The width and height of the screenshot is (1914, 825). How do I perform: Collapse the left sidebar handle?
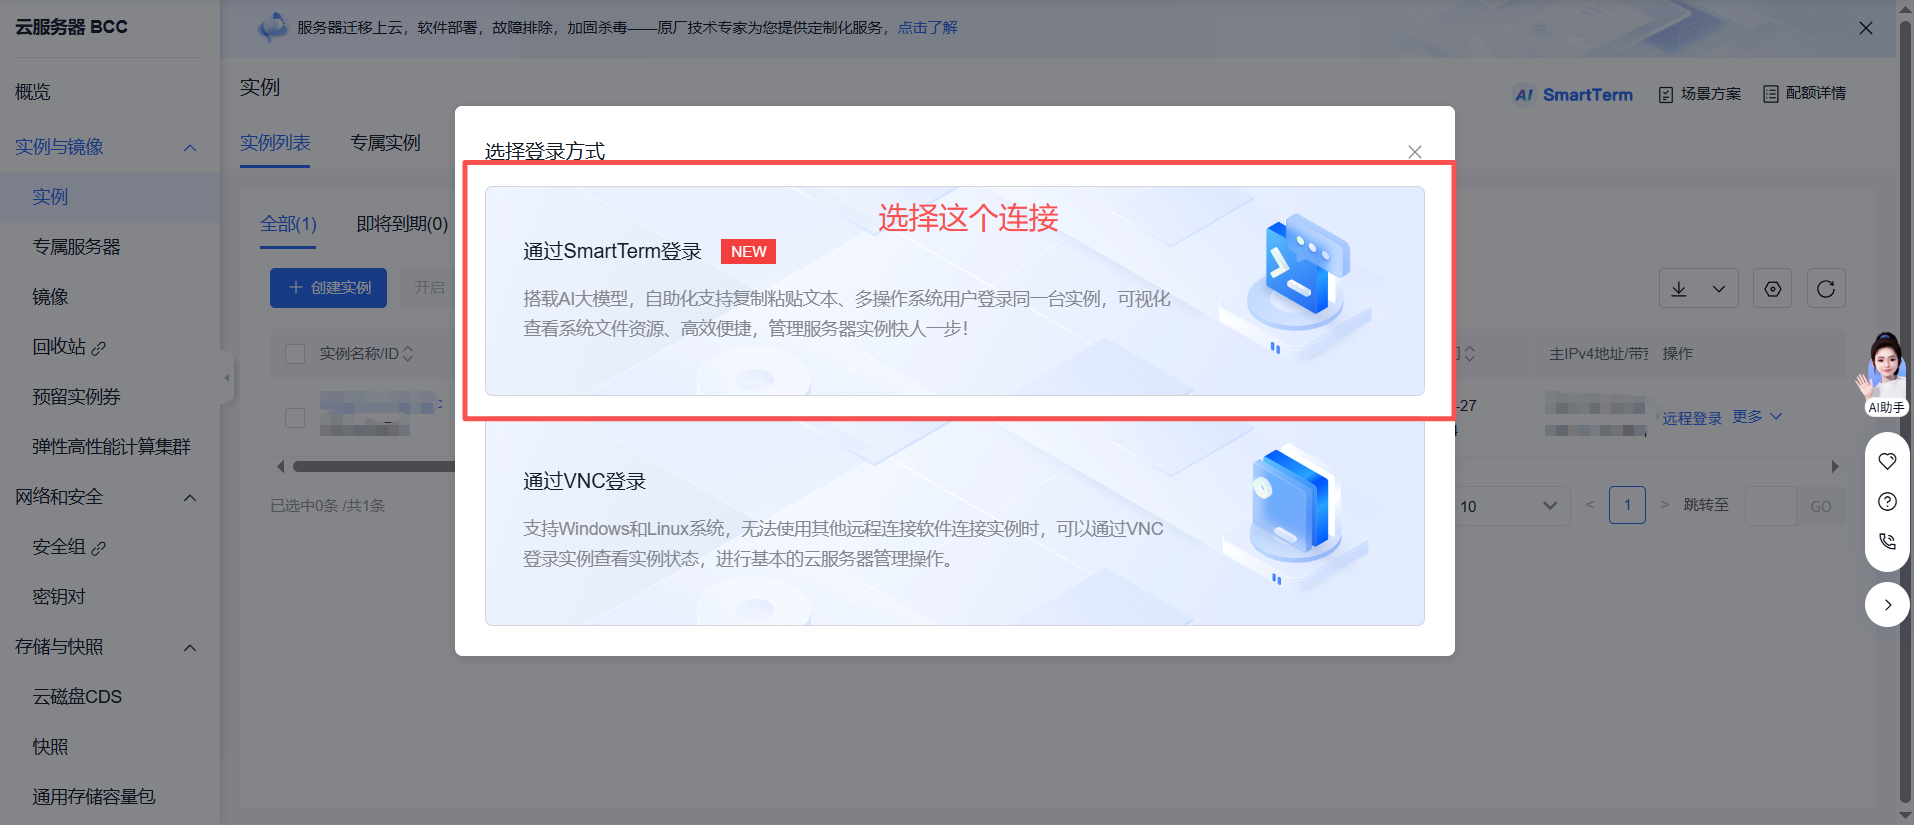tap(227, 378)
